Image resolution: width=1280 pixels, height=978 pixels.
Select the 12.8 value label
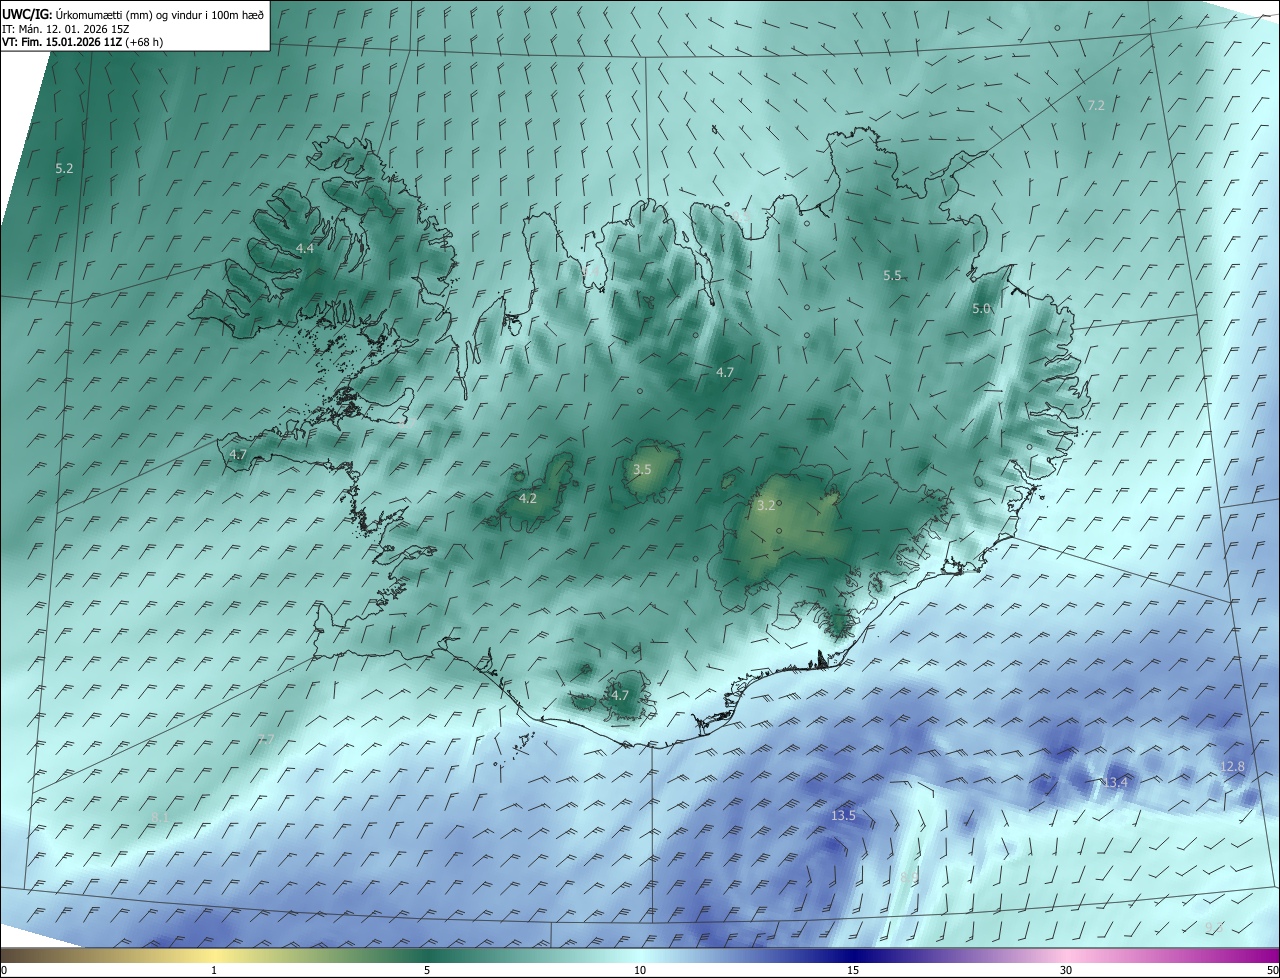(x=1232, y=767)
